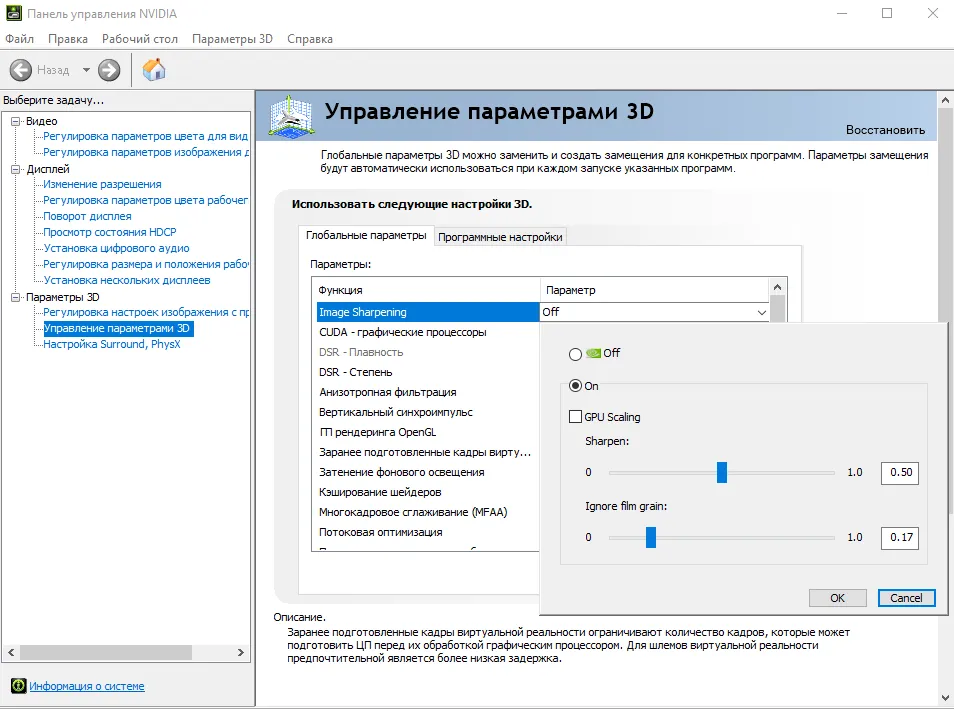Viewport: 954px width, 709px height.
Task: Select the On radio button
Action: coord(575,386)
